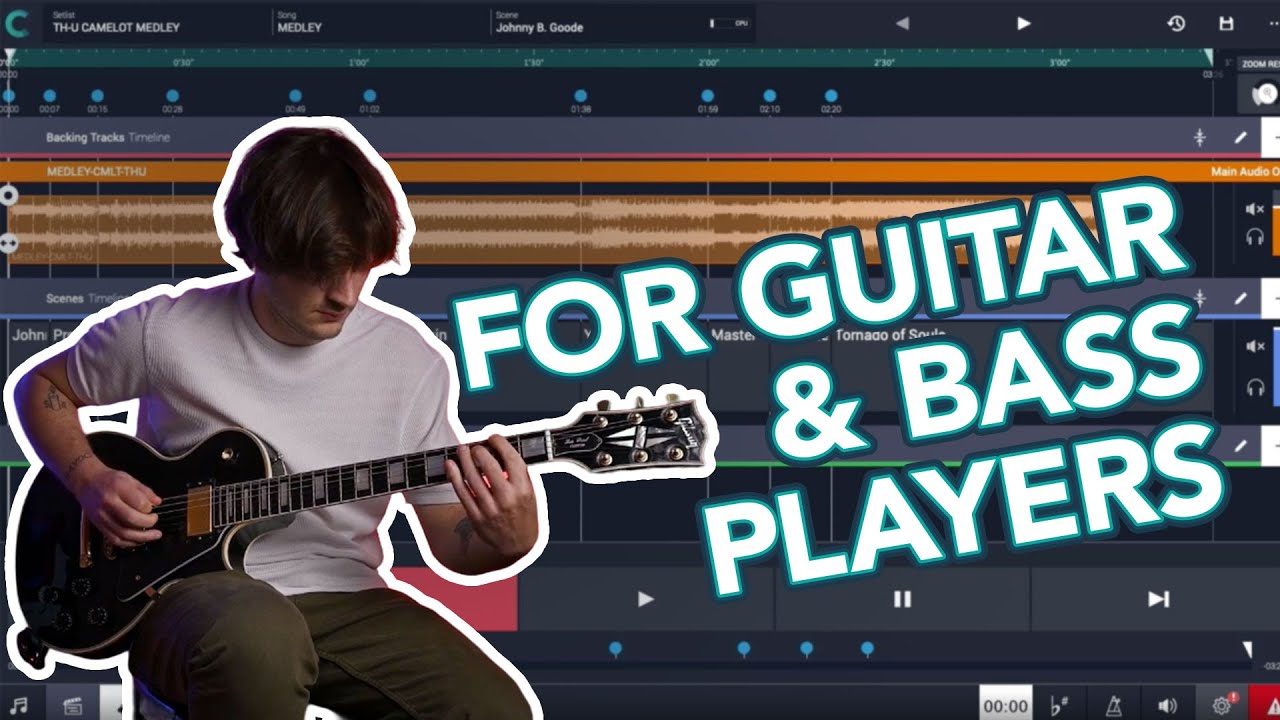Click the end marker on the top ruler
Viewport: 1280px width, 720px height.
1208,57
